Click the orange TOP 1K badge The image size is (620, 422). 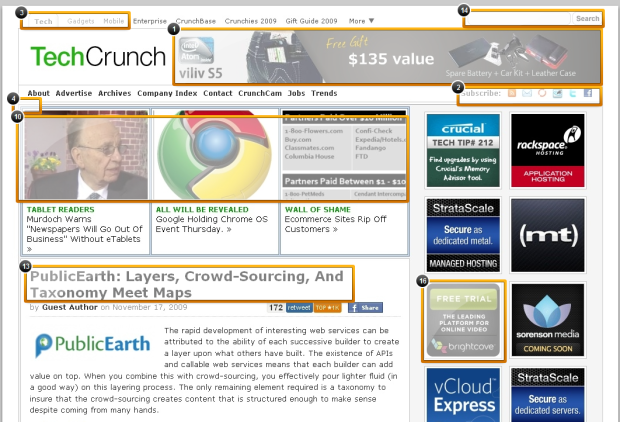coord(327,308)
